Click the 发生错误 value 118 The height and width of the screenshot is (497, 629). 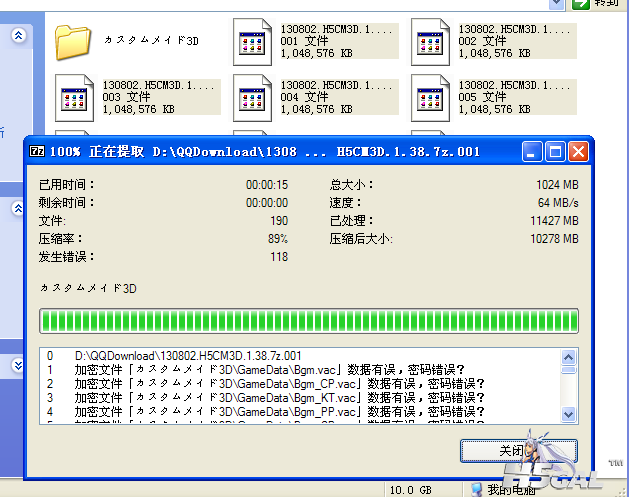(x=279, y=257)
